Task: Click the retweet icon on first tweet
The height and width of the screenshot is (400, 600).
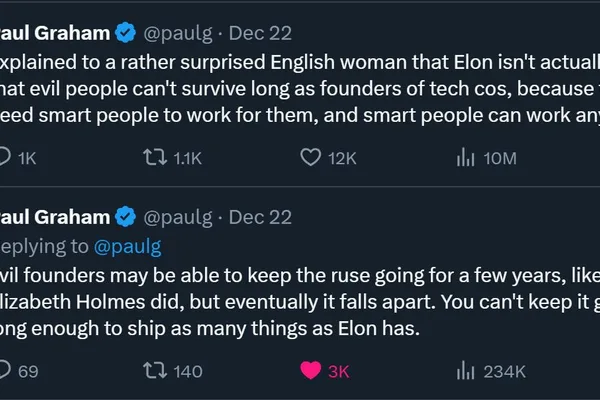Action: (x=155, y=157)
